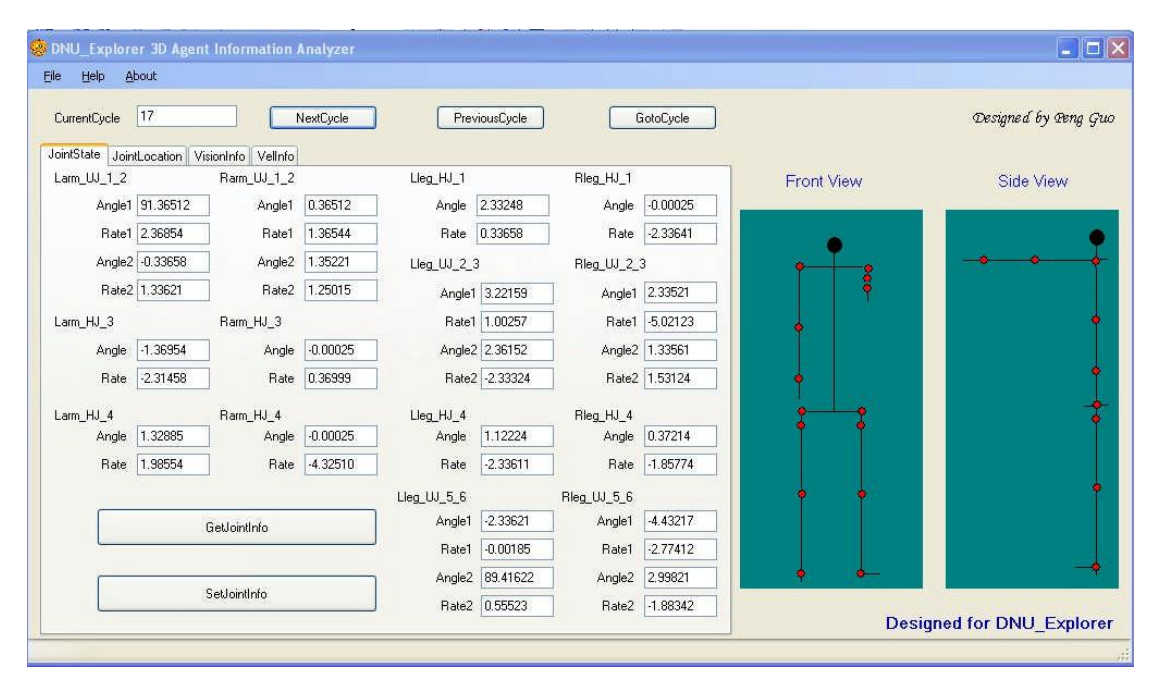Click Rleg_HJ_4 Angle field showing 0.37214
Viewport: 1155px width, 690px height.
point(681,436)
